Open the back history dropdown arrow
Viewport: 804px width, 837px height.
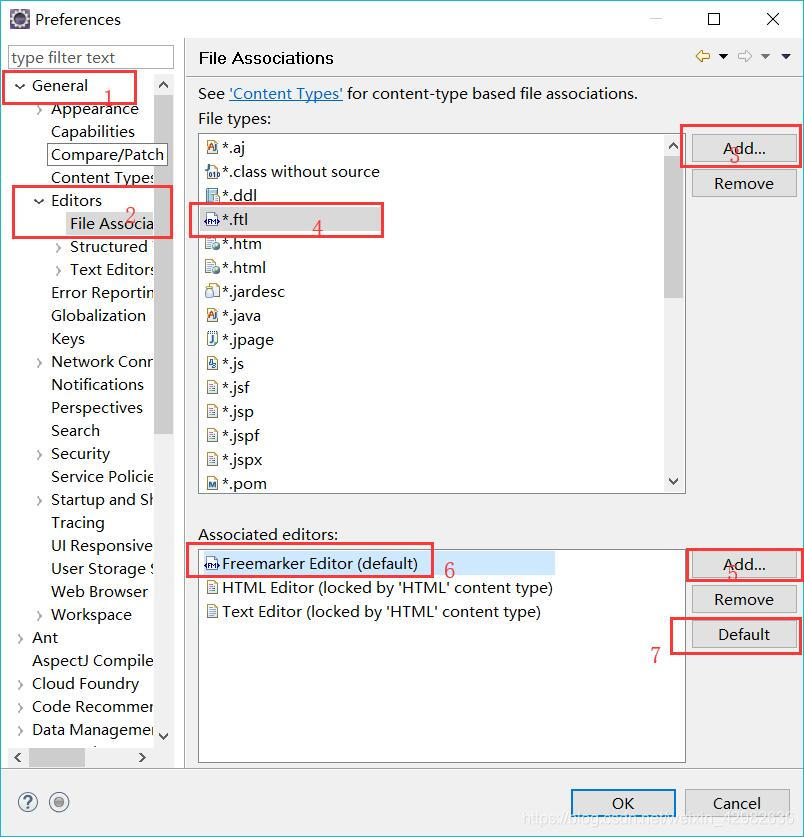pos(723,57)
